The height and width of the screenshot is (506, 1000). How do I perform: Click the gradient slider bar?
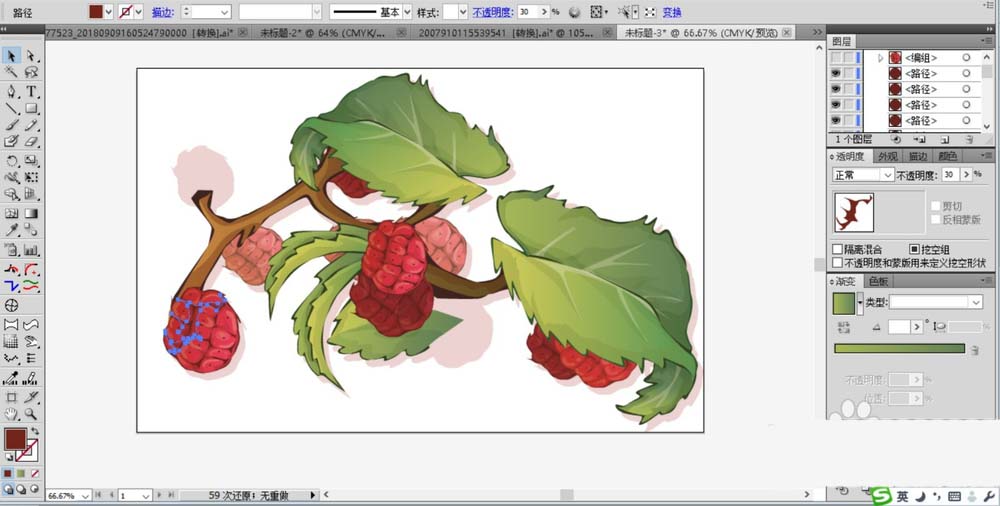pos(899,348)
